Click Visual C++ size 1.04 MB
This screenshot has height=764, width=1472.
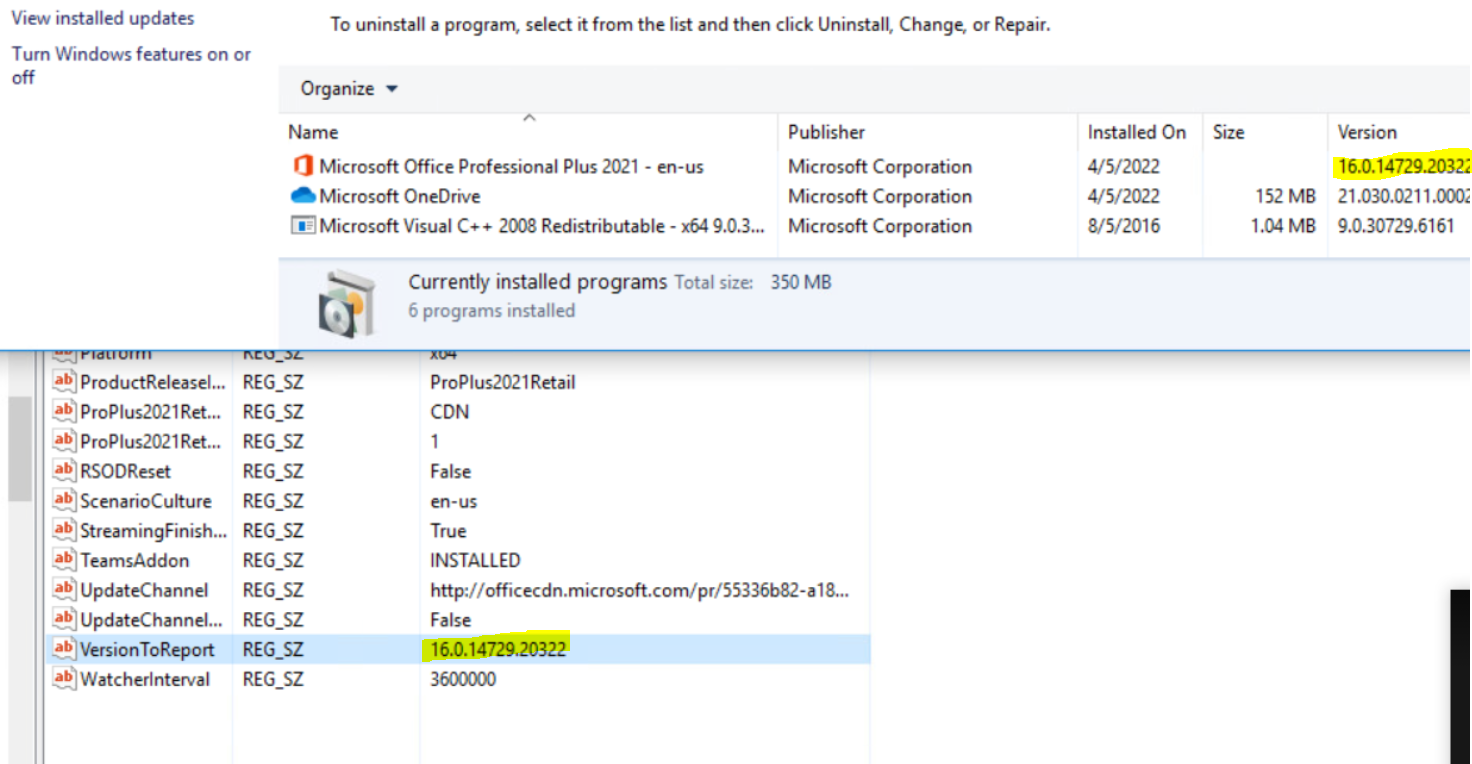pyautogui.click(x=1283, y=226)
